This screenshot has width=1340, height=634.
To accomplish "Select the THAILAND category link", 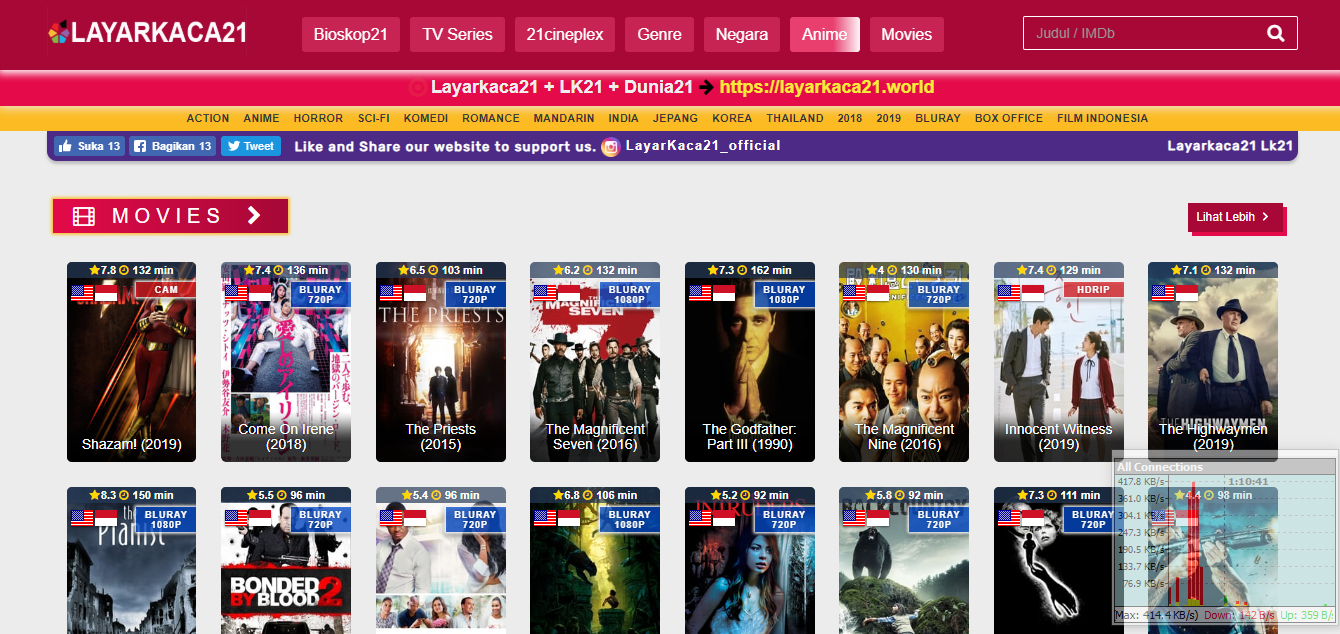I will pos(795,118).
